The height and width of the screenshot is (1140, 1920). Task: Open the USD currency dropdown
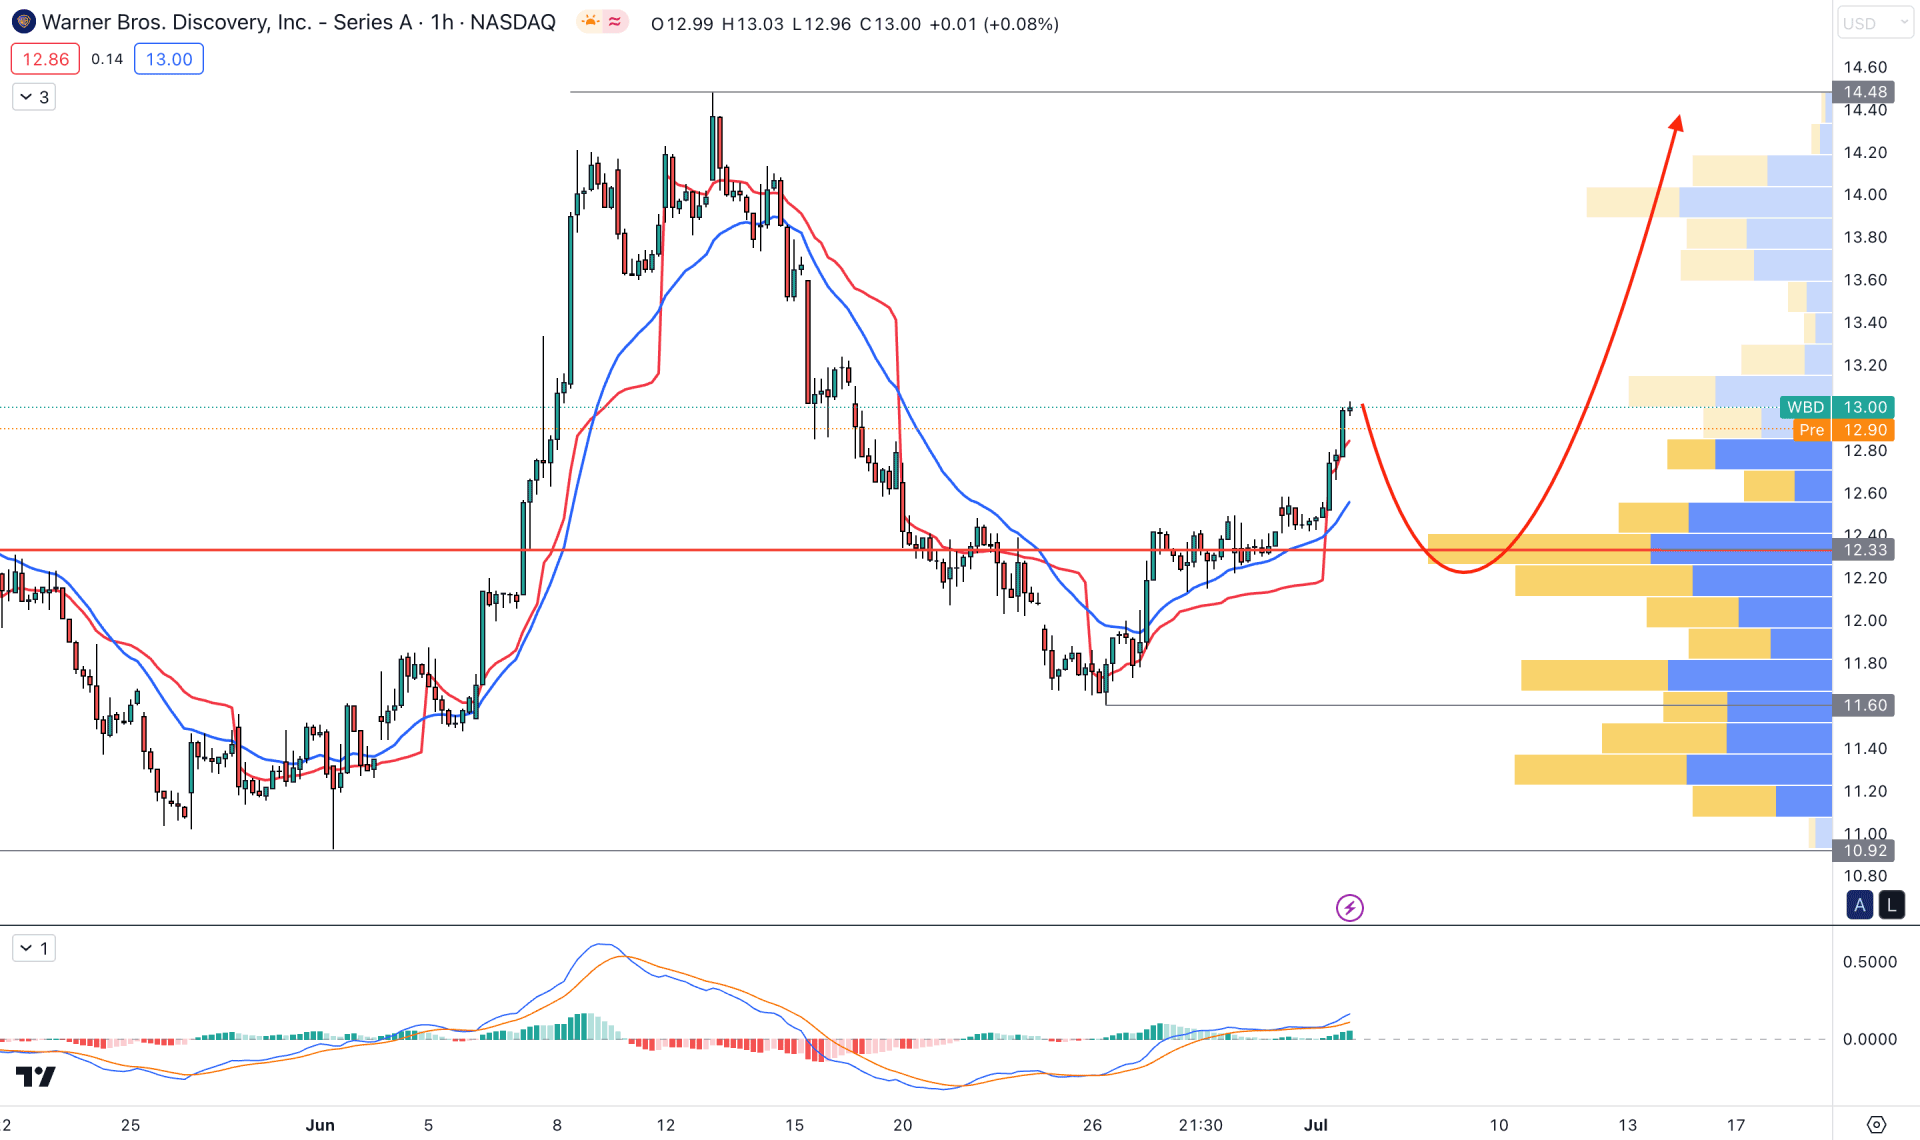click(x=1874, y=23)
